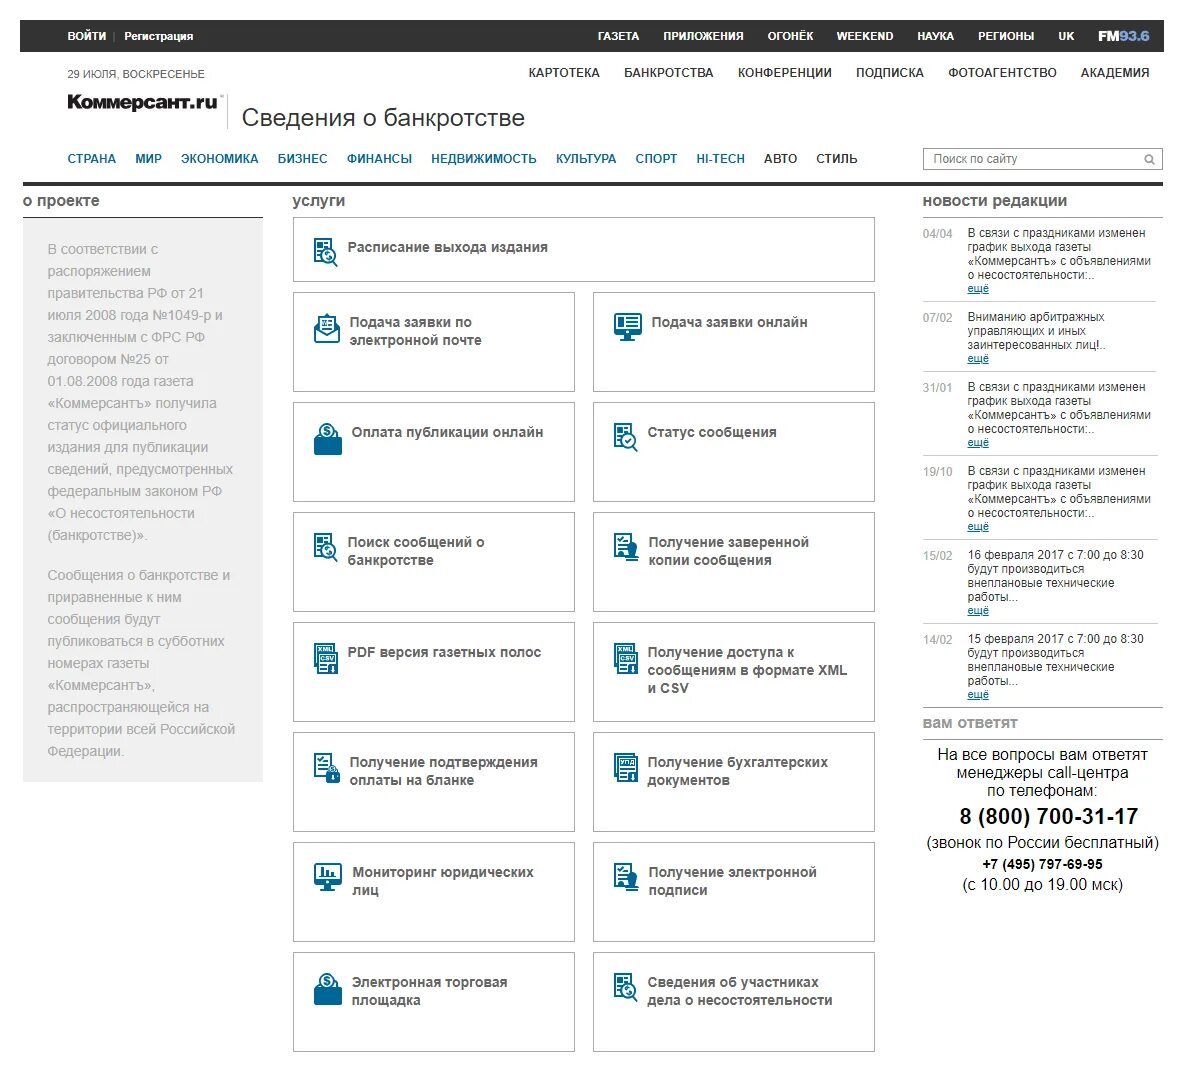This screenshot has height=1073, width=1184.
Task: Click the ВОЙТИ login link
Action: tap(87, 36)
